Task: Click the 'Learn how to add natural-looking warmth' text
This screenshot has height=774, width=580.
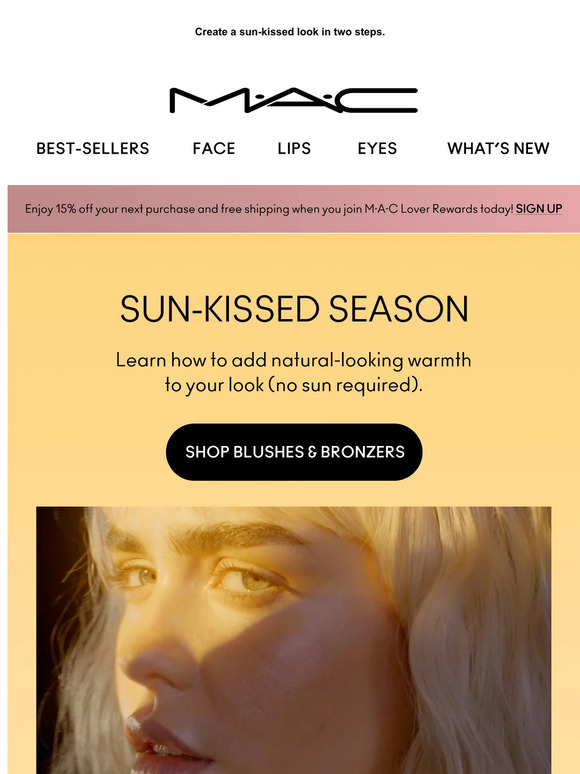Action: coord(294,360)
